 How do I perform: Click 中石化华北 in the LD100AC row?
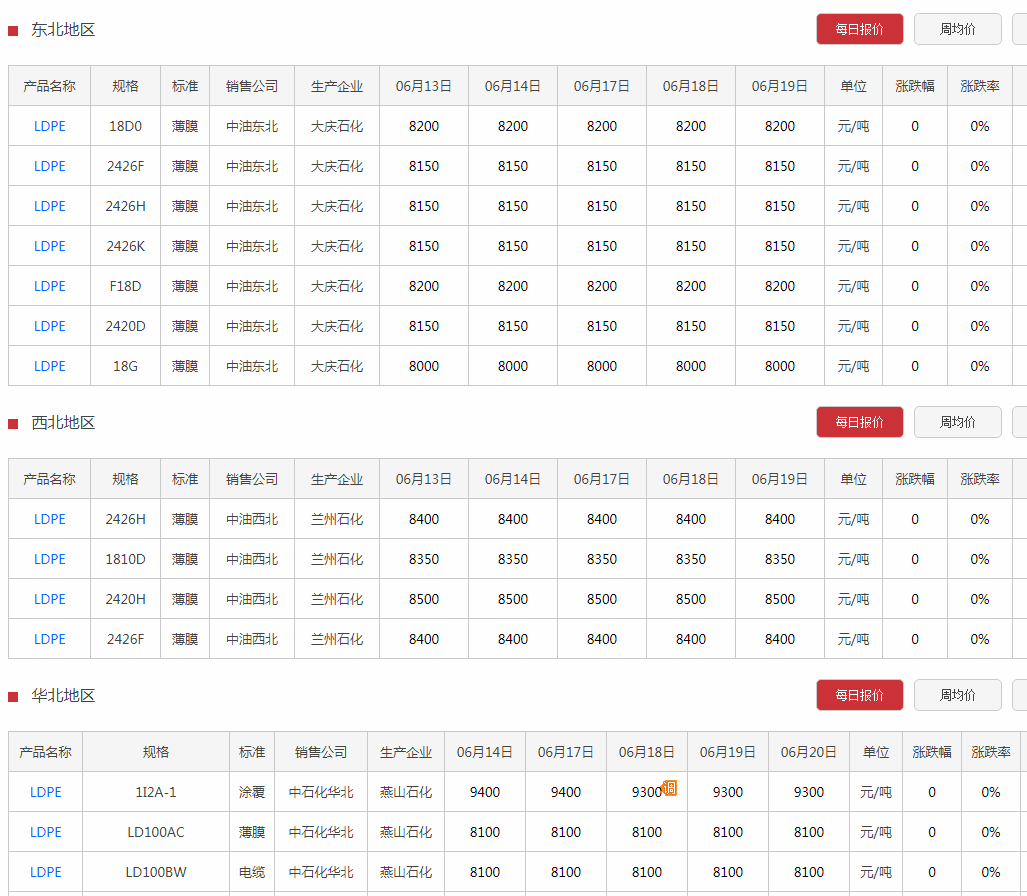[x=321, y=832]
